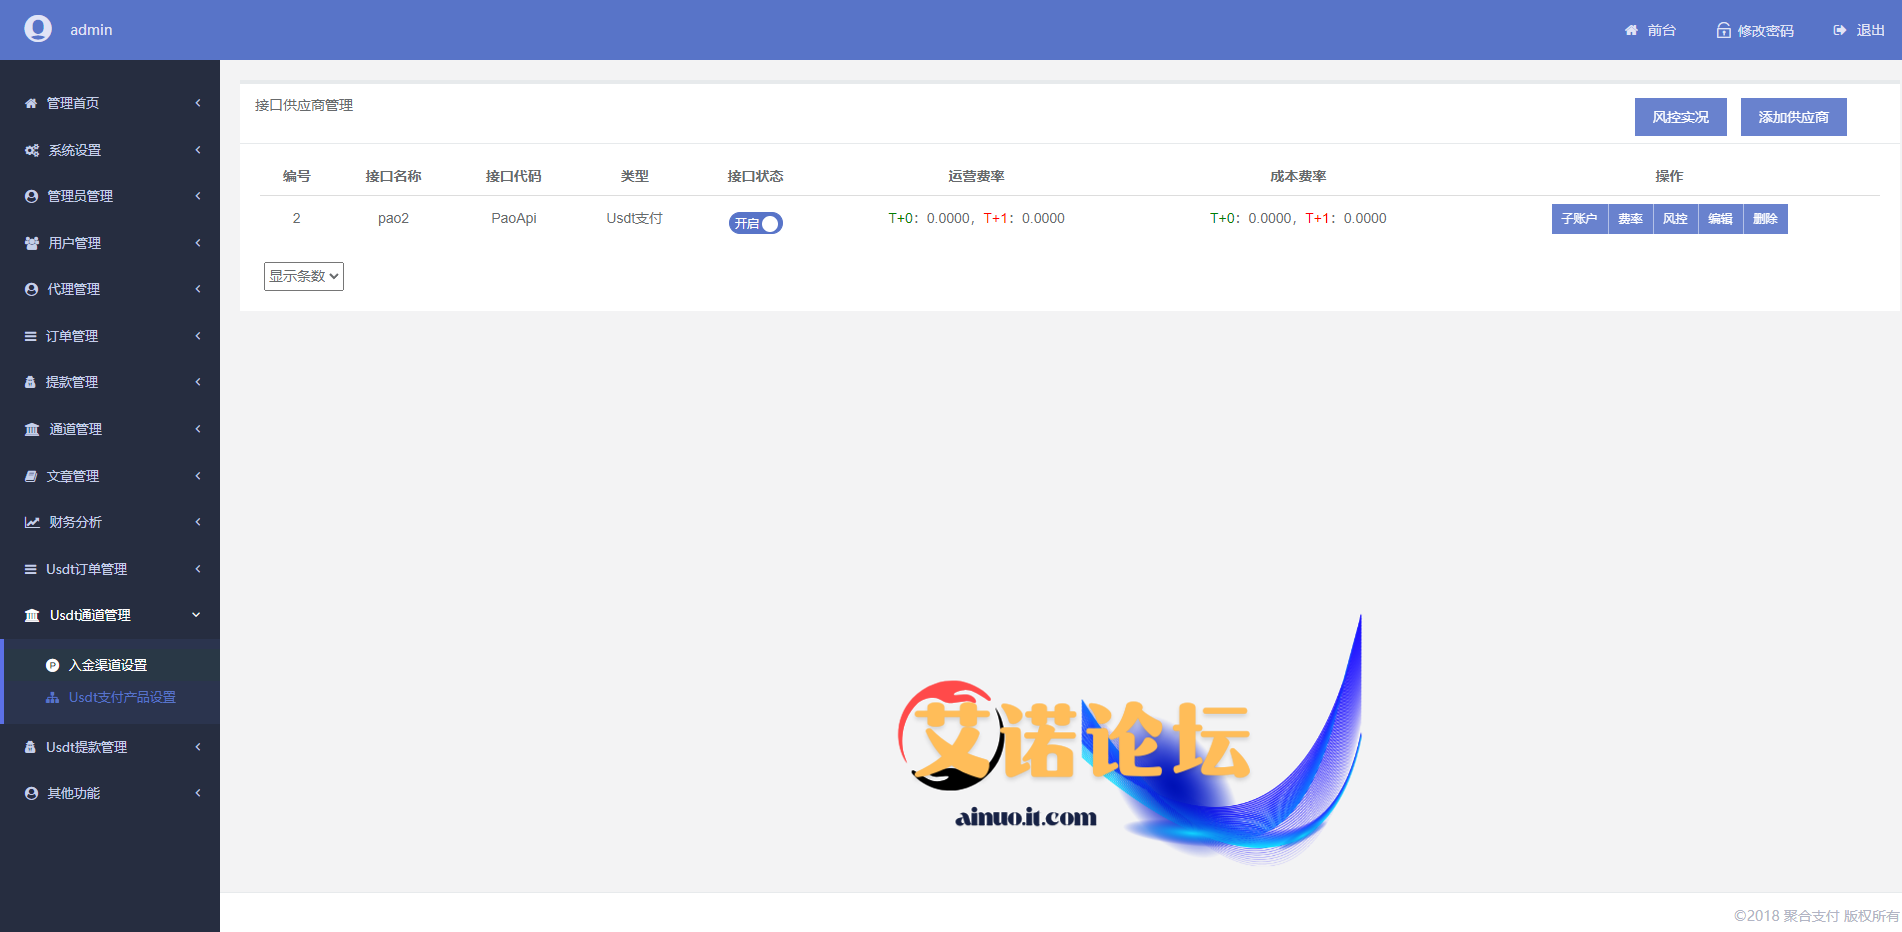The image size is (1902, 932).
Task: Open the 文章管理 menu
Action: point(110,476)
